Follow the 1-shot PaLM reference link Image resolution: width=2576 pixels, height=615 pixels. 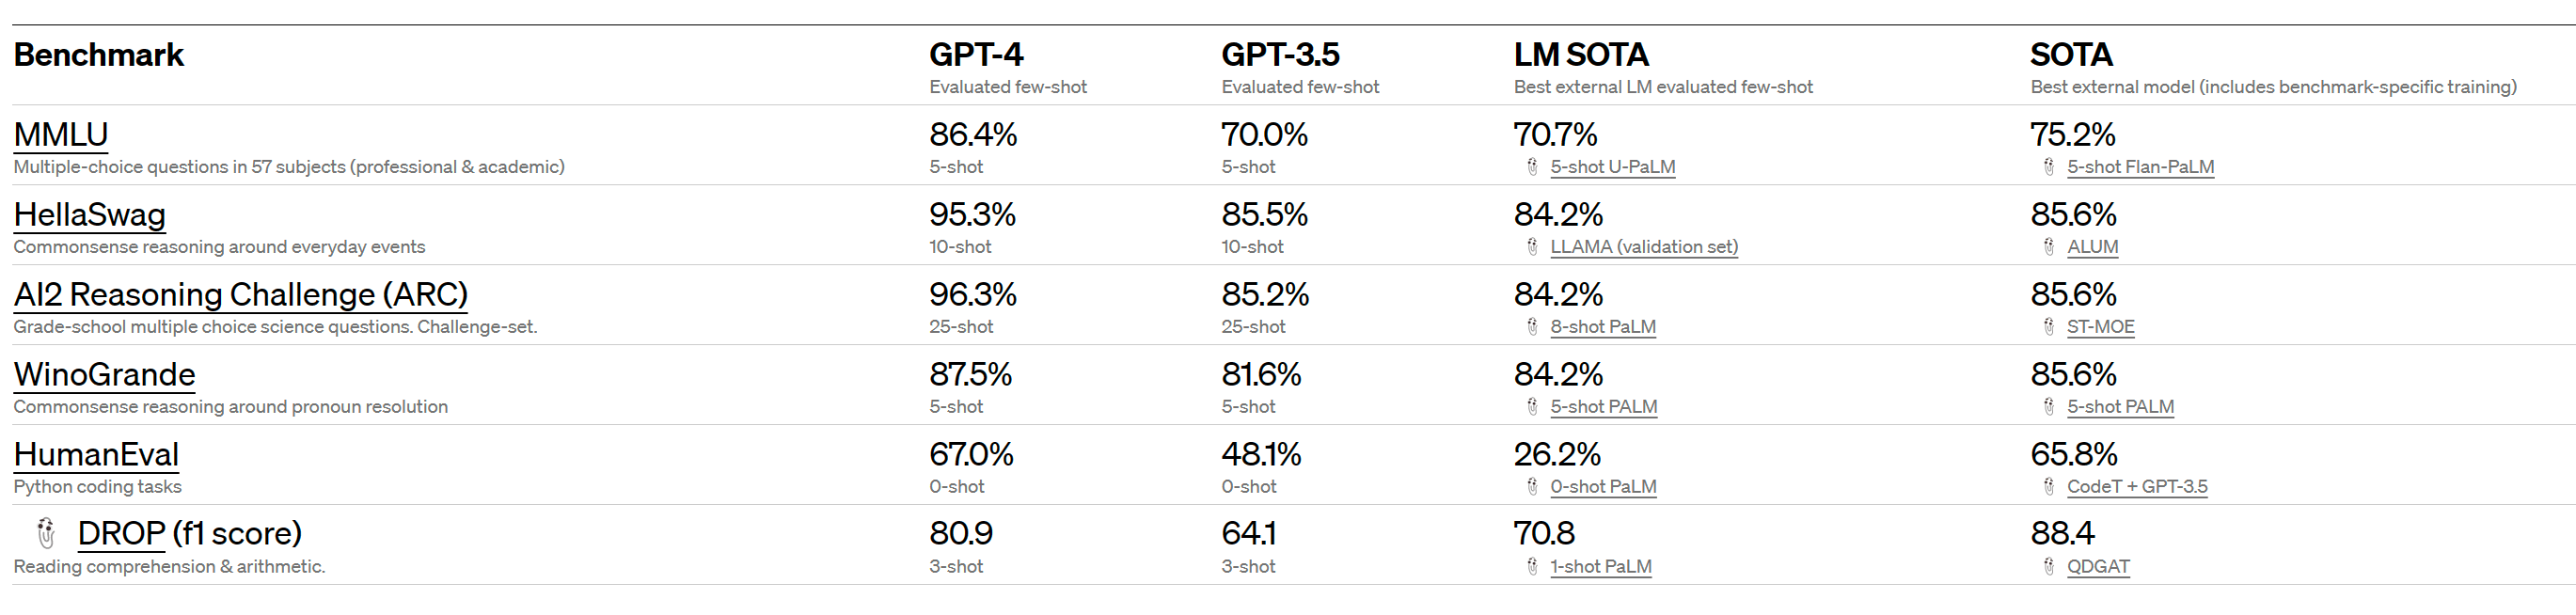[1600, 567]
